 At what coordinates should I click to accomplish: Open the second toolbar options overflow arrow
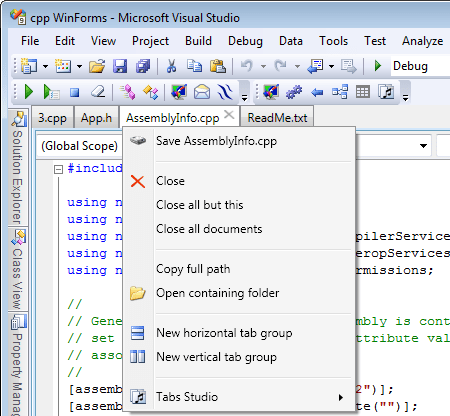(x=405, y=97)
